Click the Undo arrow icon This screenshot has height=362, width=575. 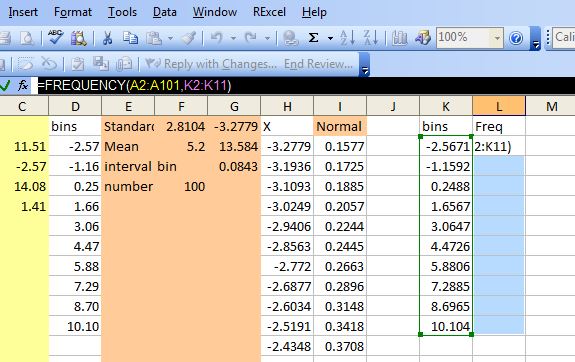[216, 38]
